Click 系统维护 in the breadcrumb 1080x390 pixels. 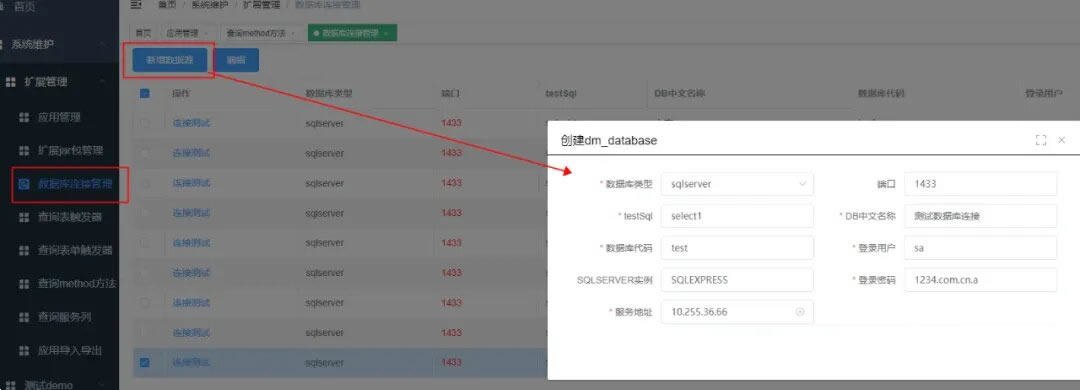pos(209,5)
